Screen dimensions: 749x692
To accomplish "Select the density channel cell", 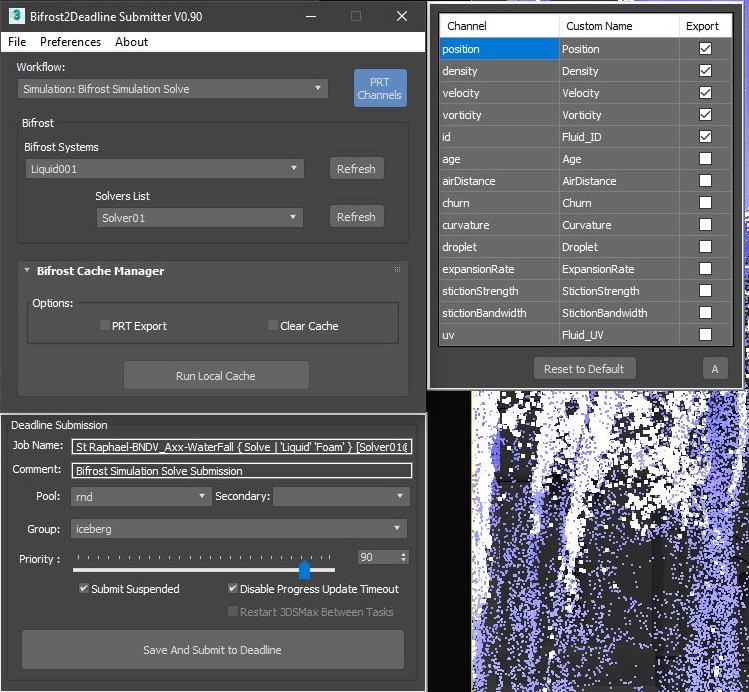I will pos(499,71).
